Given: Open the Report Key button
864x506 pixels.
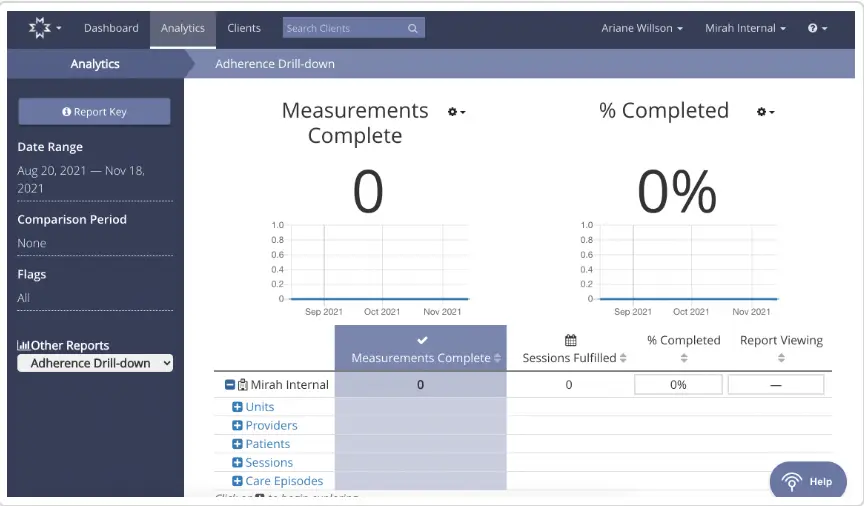Looking at the screenshot, I should (94, 112).
